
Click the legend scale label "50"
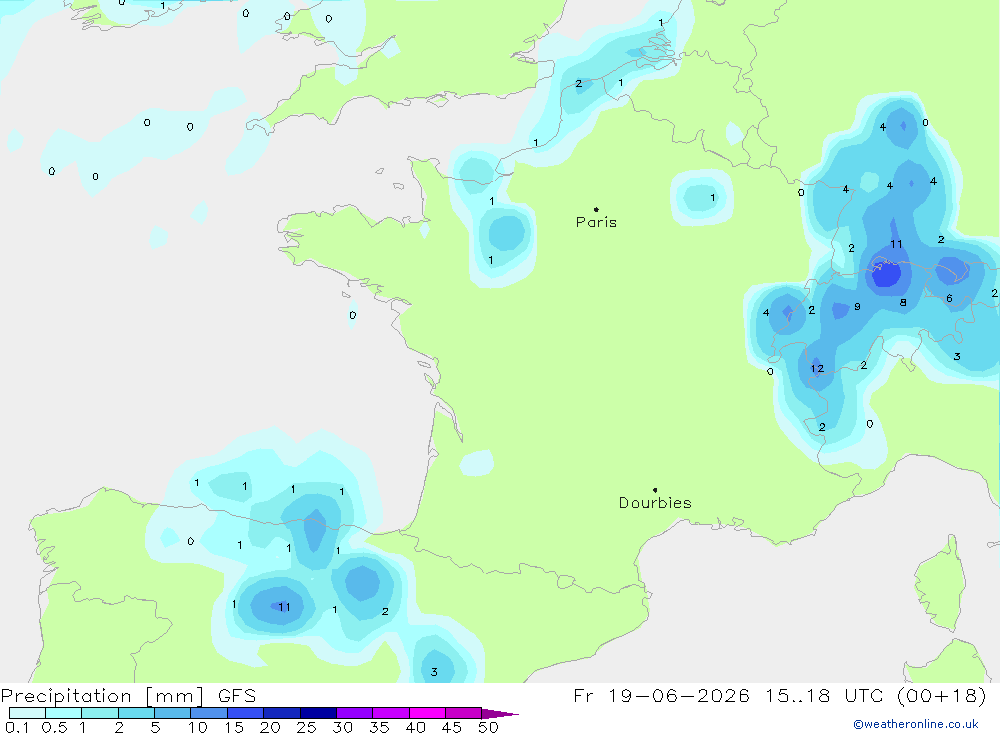489,727
